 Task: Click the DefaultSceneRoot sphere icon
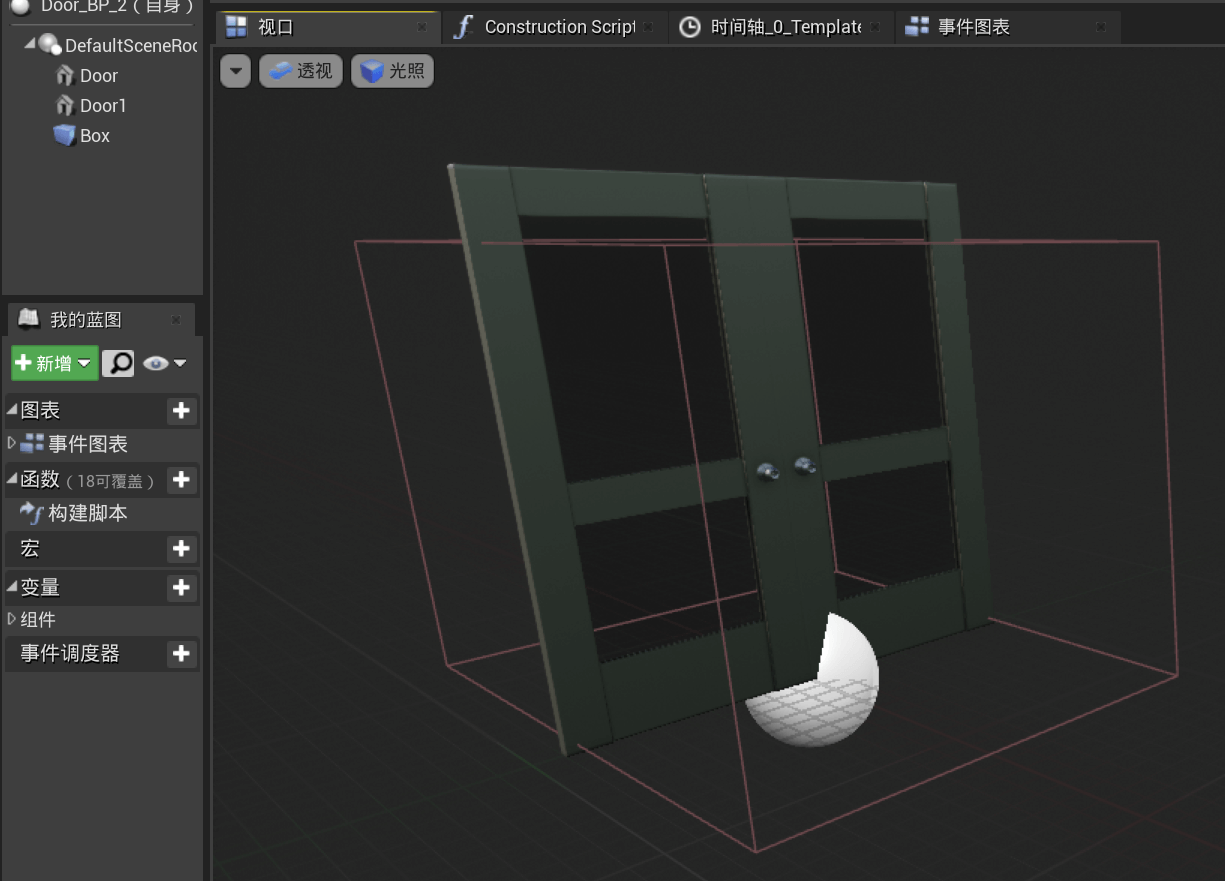coord(49,44)
